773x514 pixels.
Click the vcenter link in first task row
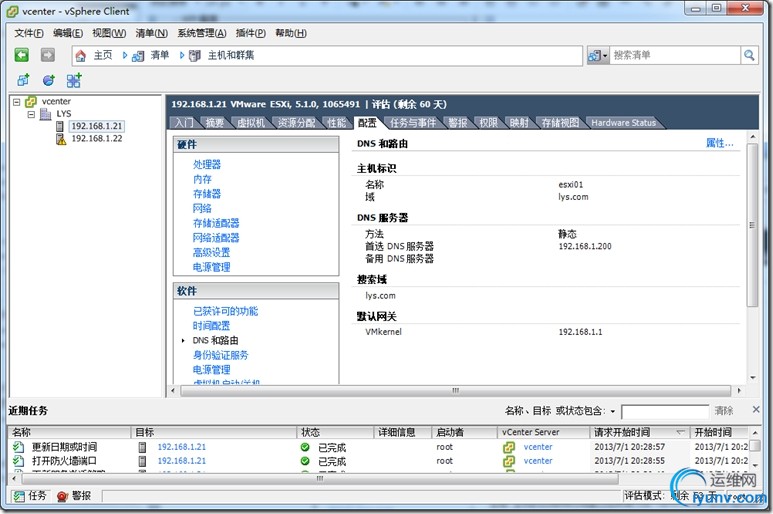click(x=538, y=447)
